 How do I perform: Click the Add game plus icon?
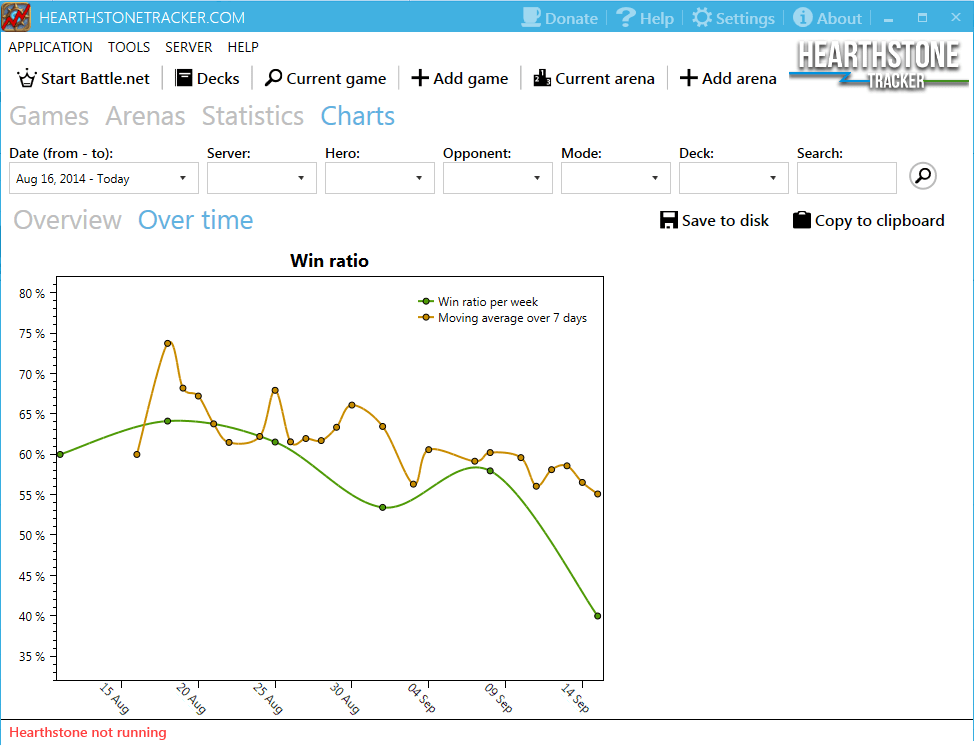pyautogui.click(x=419, y=78)
